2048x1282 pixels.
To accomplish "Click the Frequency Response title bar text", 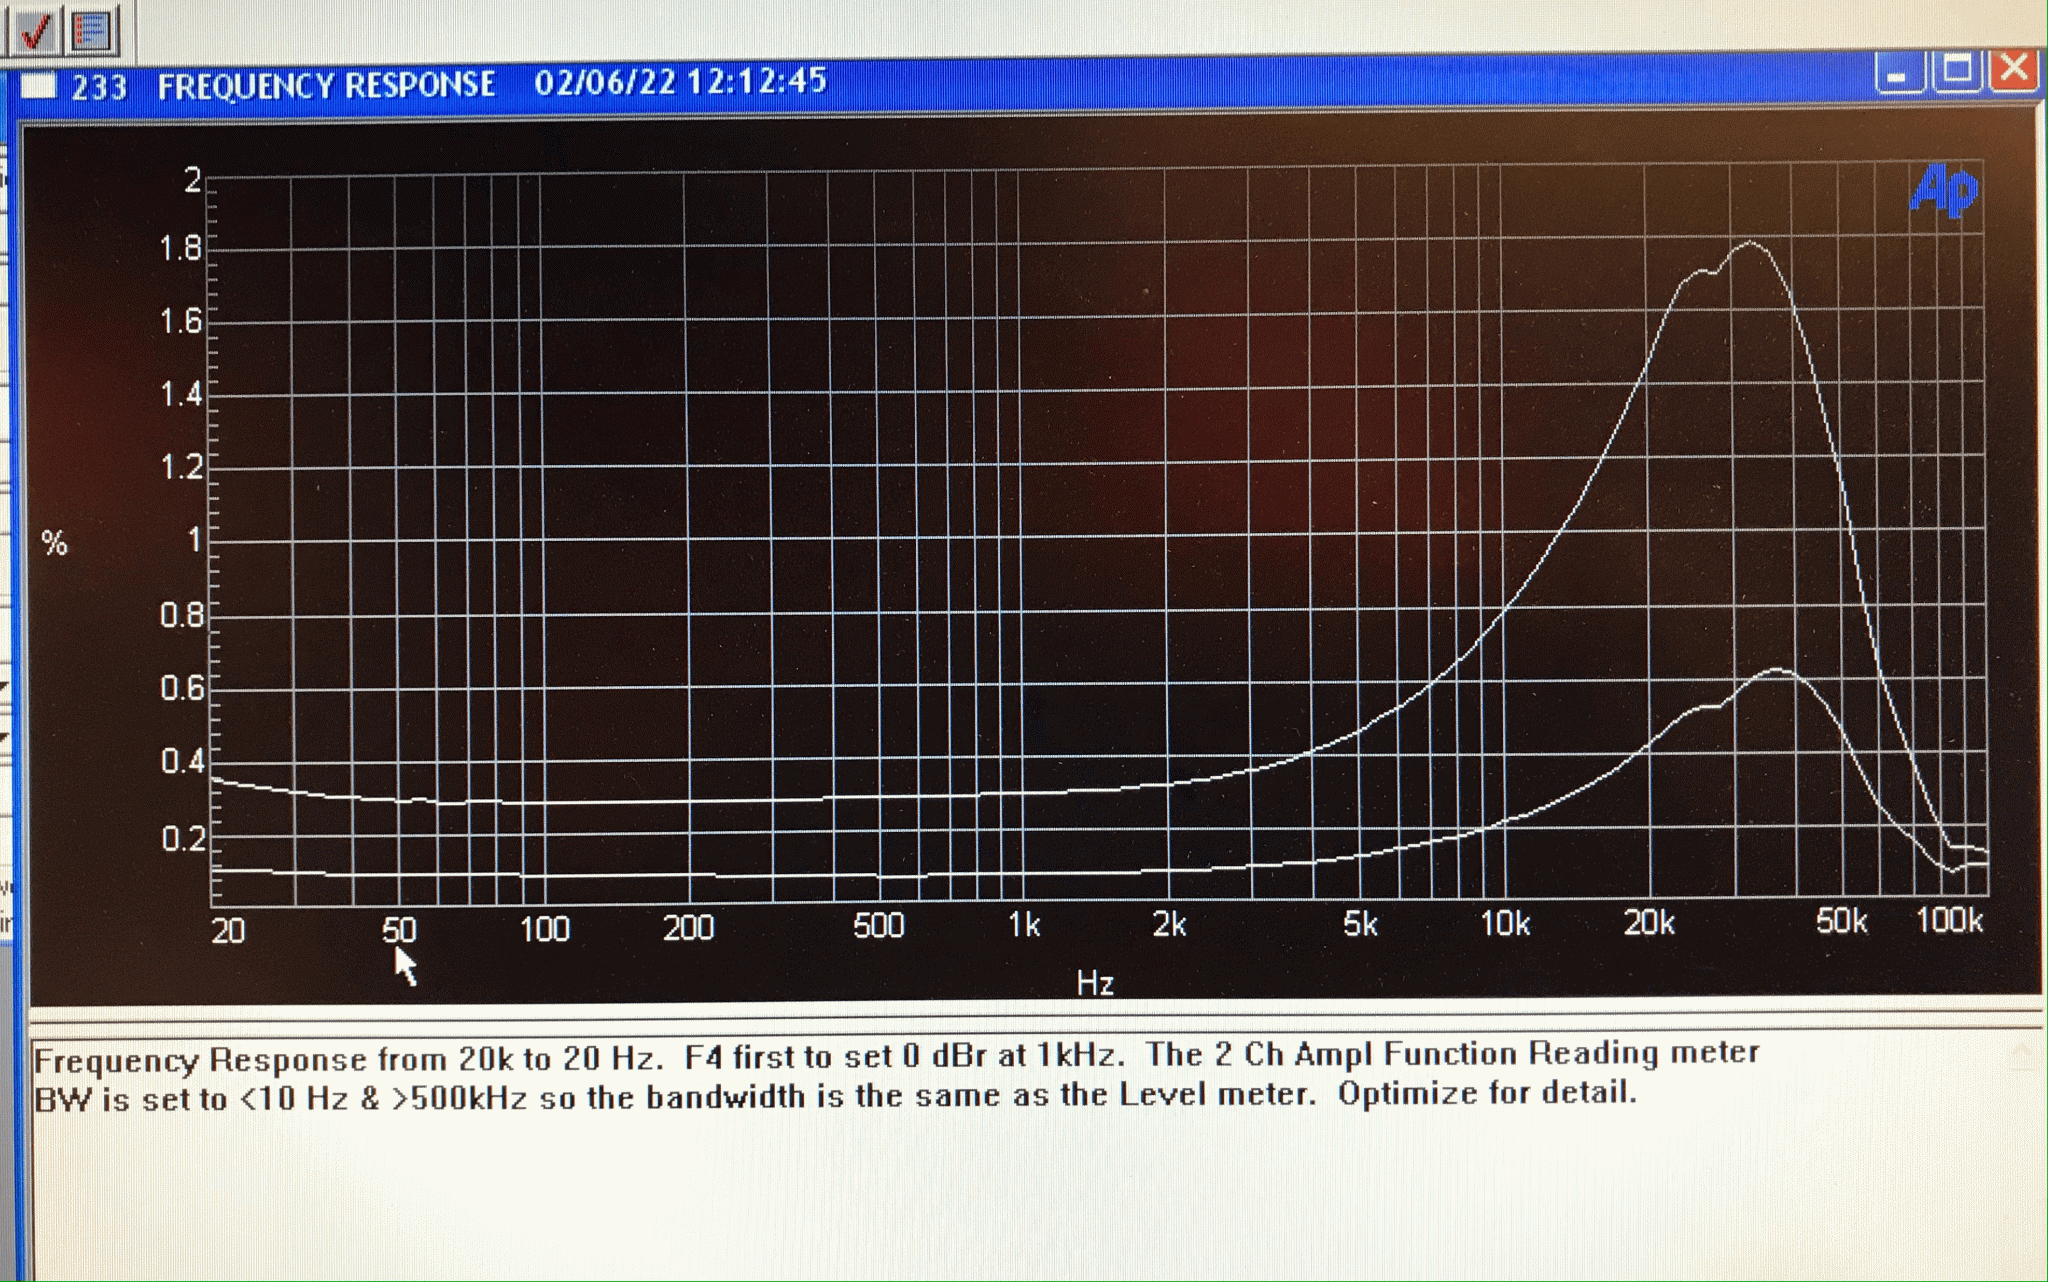I will 326,85.
